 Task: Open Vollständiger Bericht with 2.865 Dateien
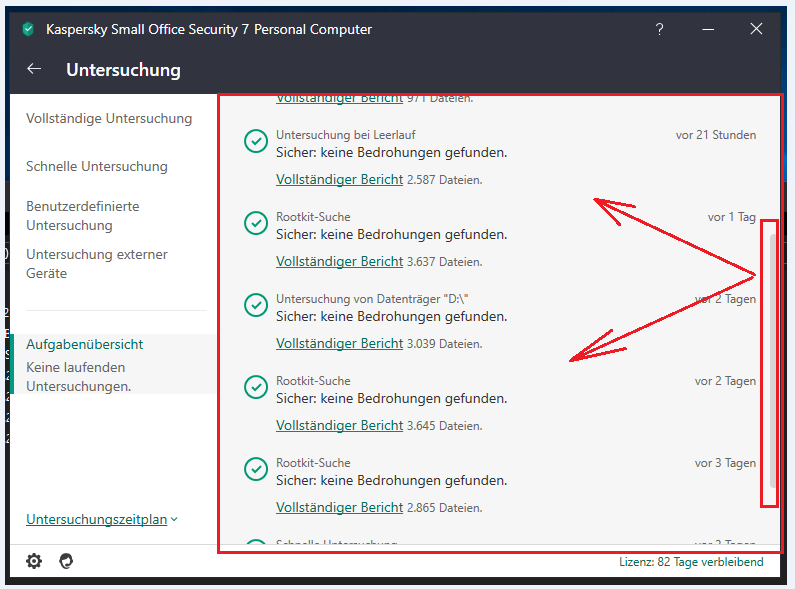point(339,507)
